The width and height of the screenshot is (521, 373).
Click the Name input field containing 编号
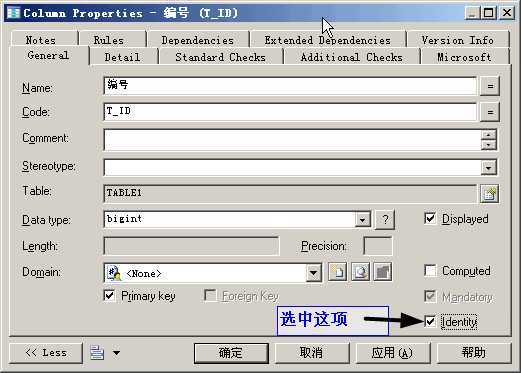pyautogui.click(x=290, y=86)
